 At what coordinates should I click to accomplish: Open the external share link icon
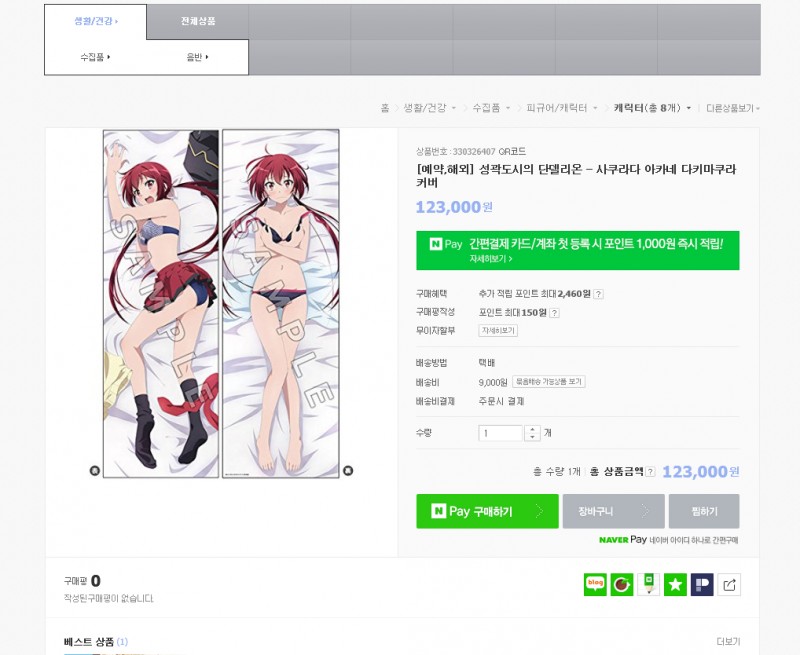tap(729, 585)
